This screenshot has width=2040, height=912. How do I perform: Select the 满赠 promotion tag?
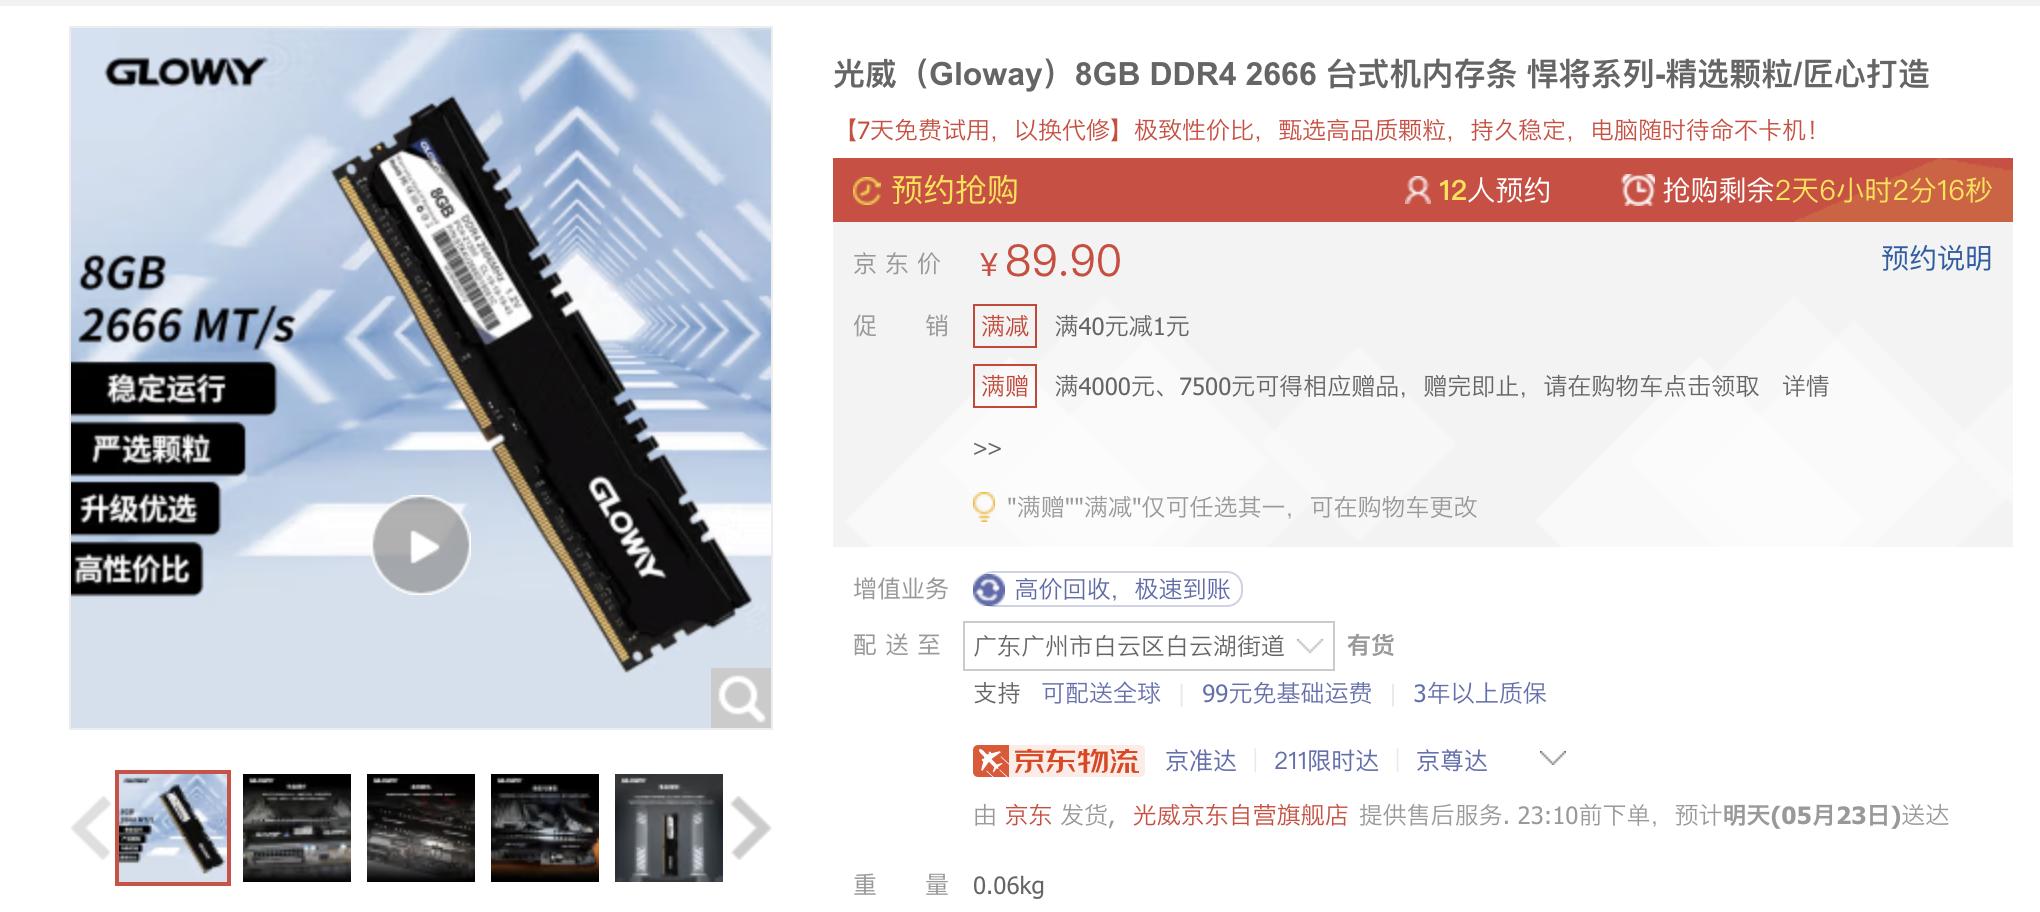pyautogui.click(x=1005, y=386)
